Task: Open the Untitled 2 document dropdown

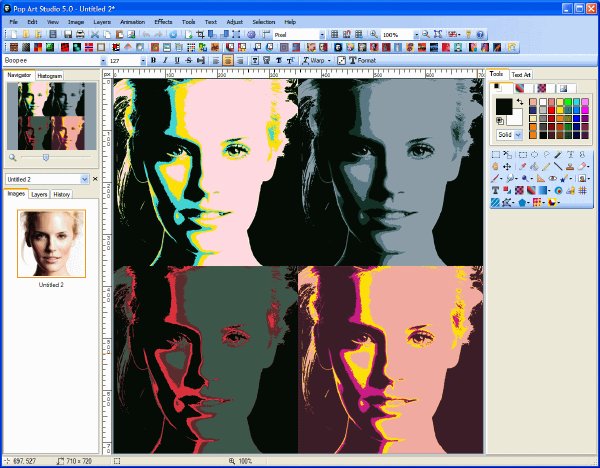Action: [x=84, y=179]
